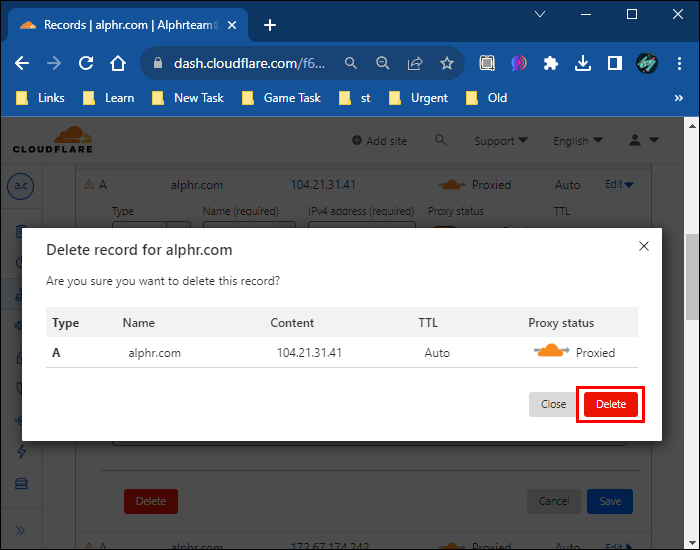Open the Game Task bookmark folder
Screen dimensions: 700x550
(x=281, y=98)
